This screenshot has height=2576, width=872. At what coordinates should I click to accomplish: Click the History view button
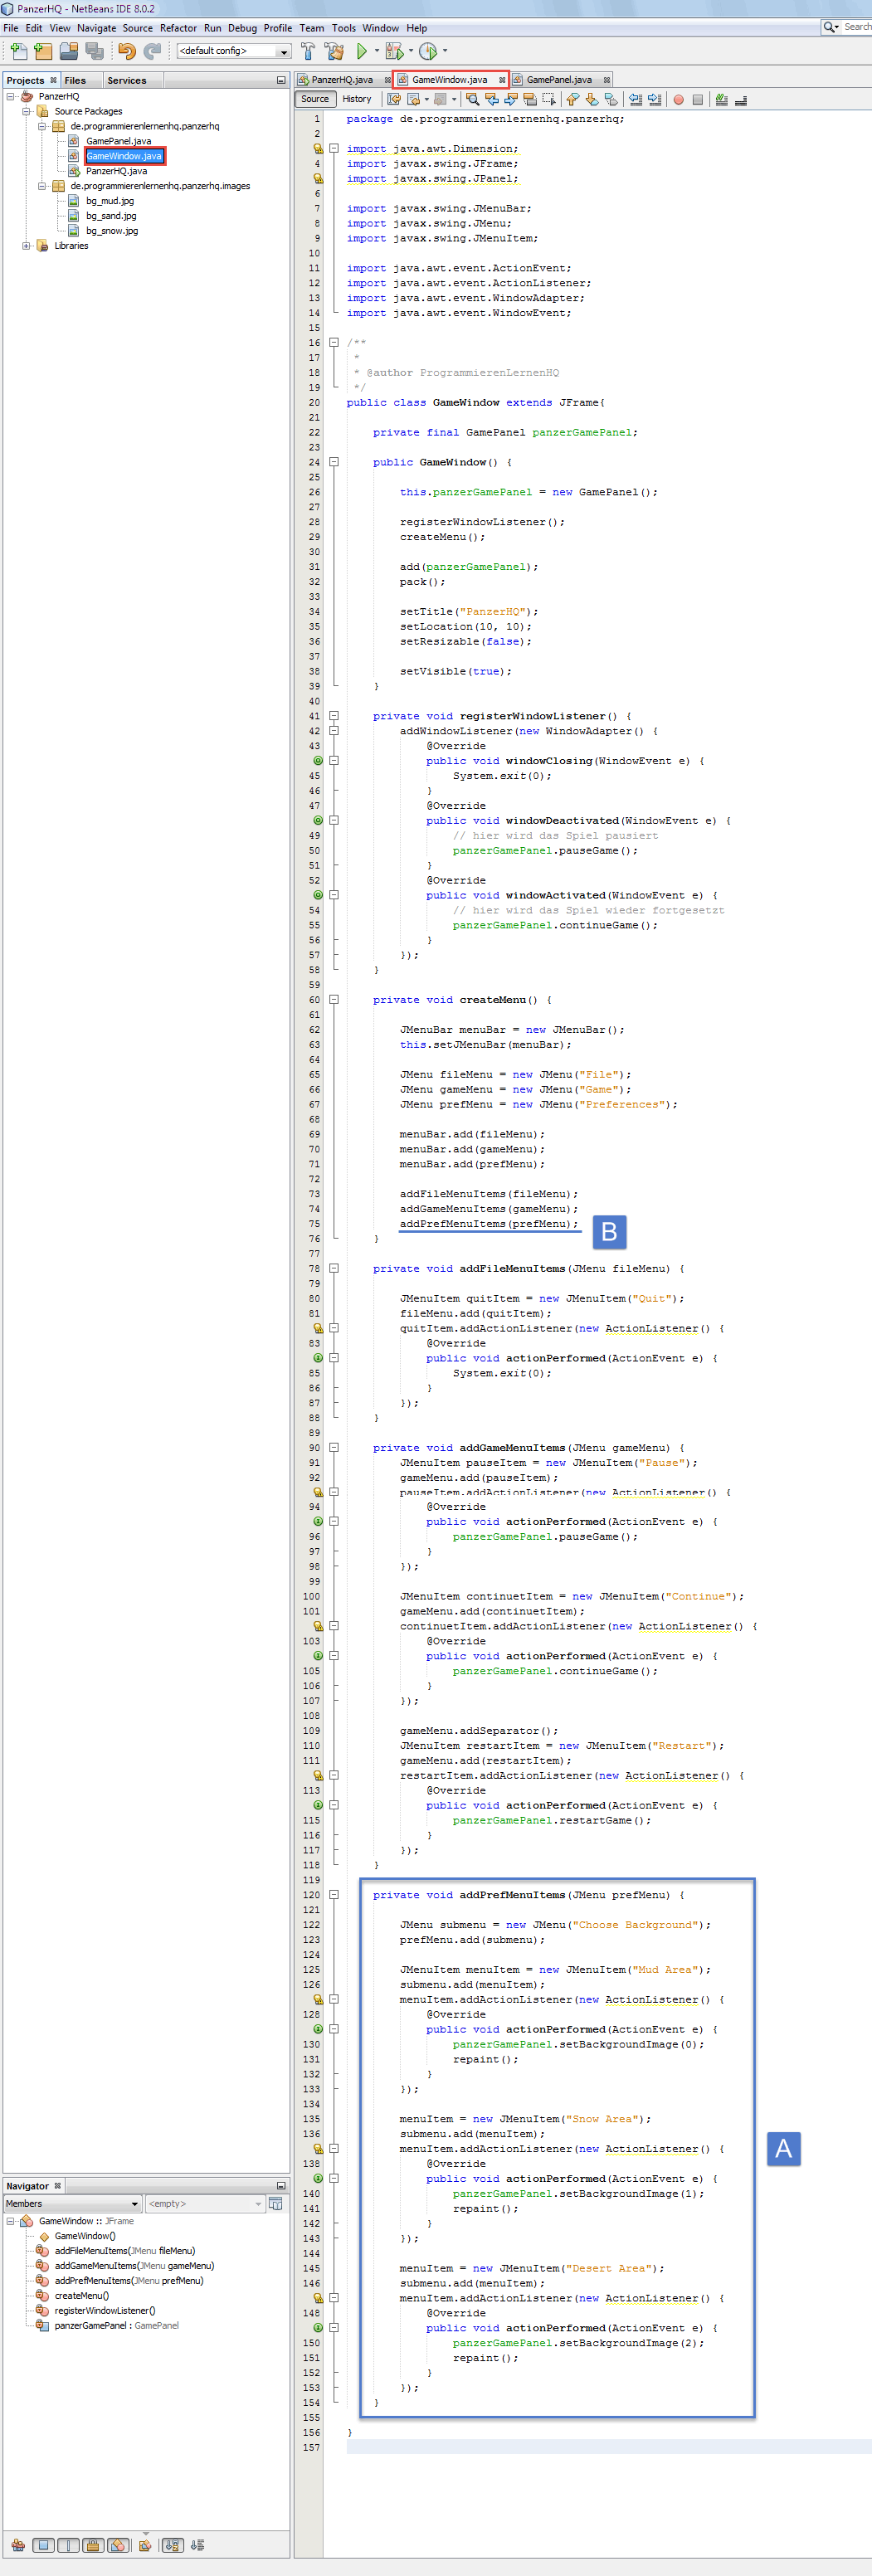pyautogui.click(x=356, y=99)
